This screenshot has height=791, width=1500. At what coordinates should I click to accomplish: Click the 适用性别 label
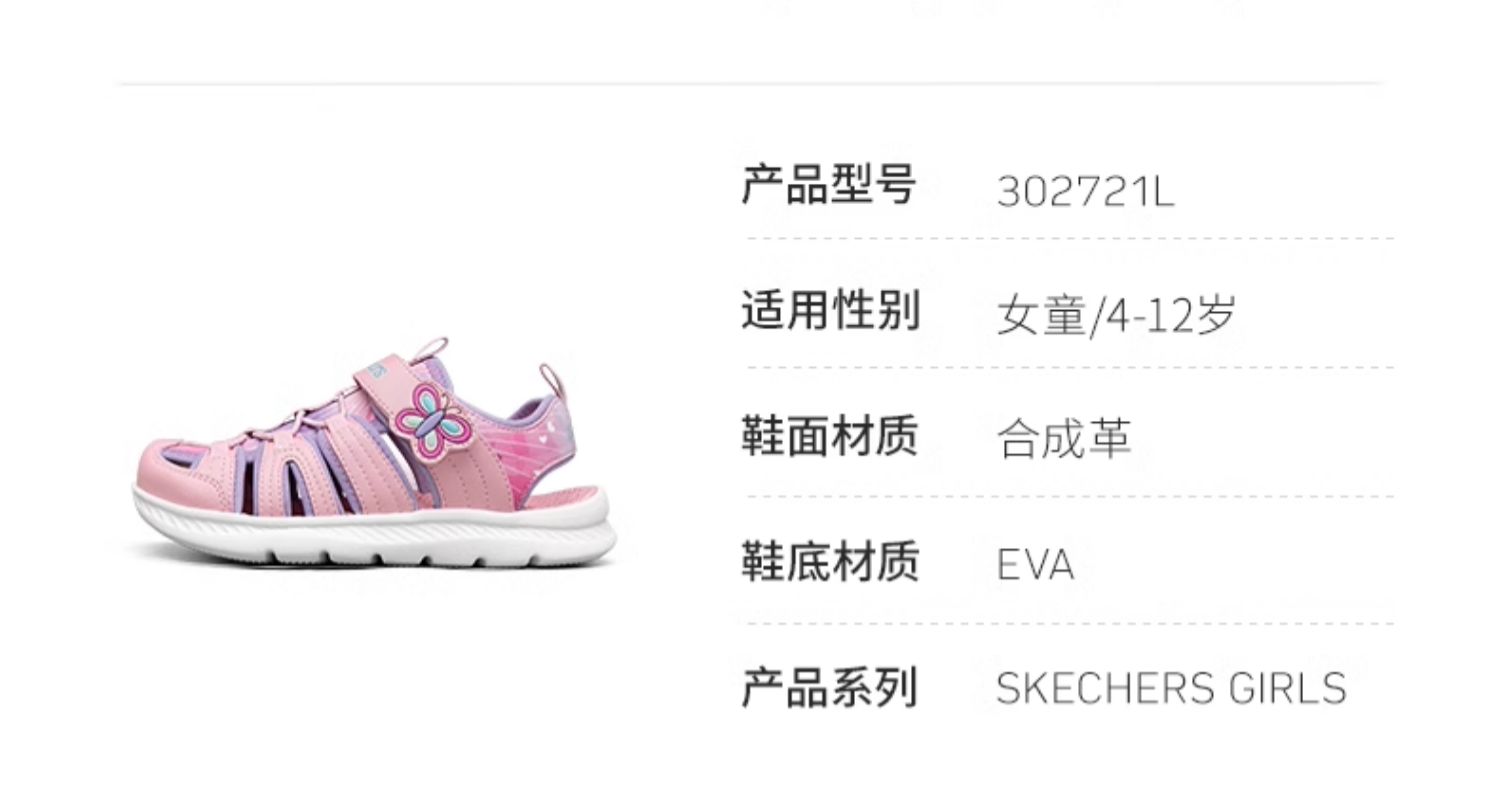click(829, 310)
